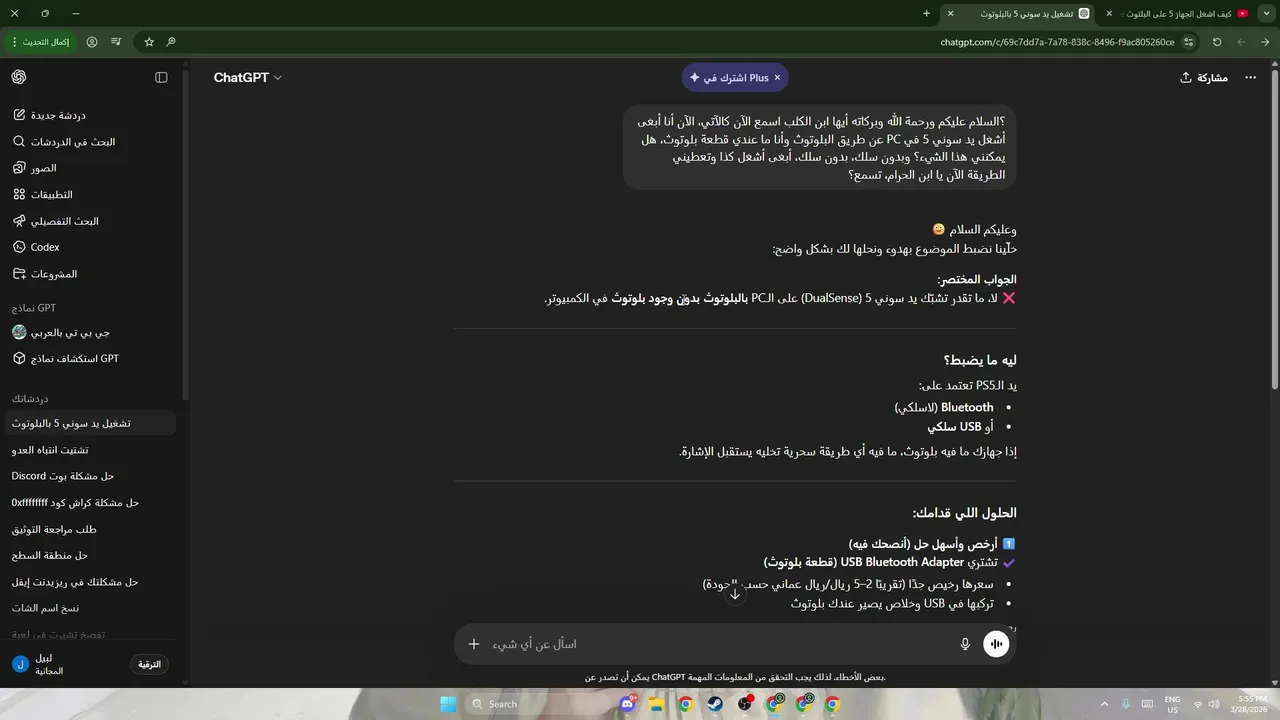Open chat 'تشغيل يد سوني 5 بالبلوتوث'
This screenshot has height=720, width=1280.
point(90,423)
